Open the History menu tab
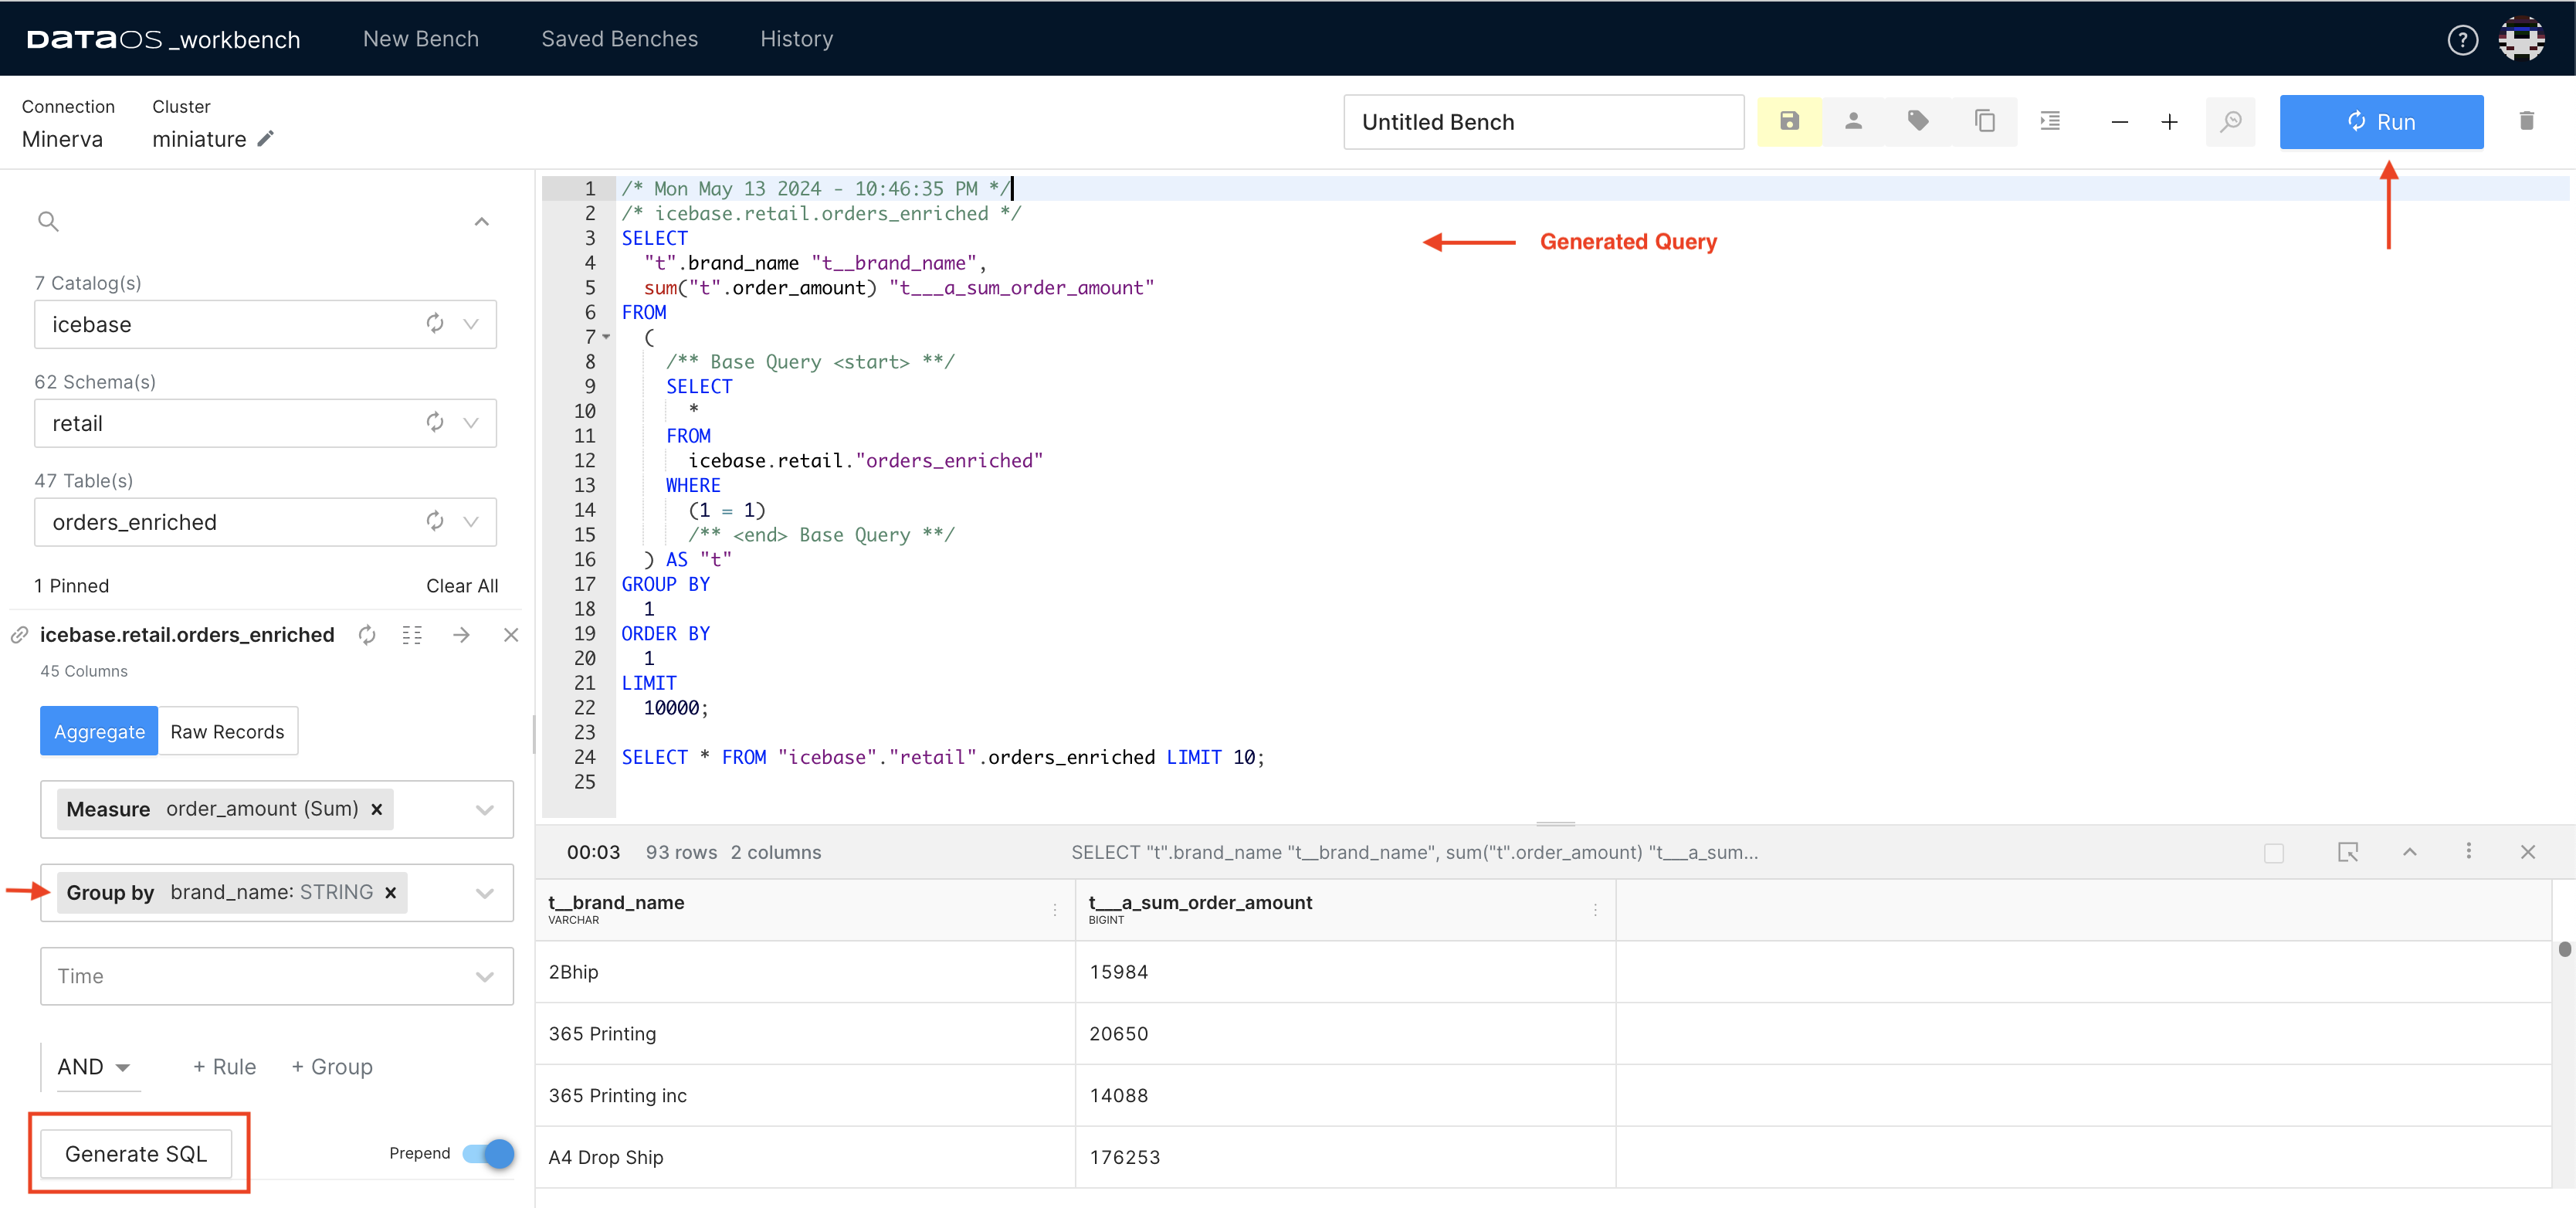2576x1208 pixels. click(x=794, y=36)
